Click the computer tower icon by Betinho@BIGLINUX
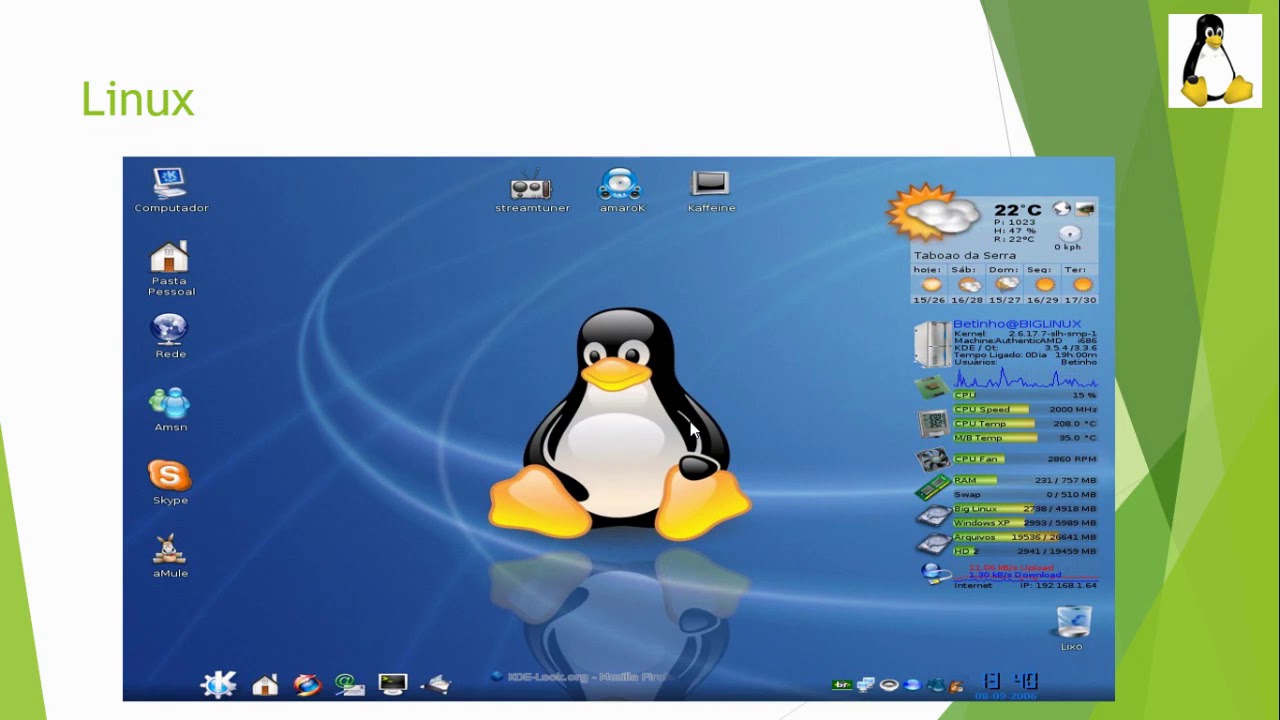The image size is (1280, 720). [x=932, y=343]
